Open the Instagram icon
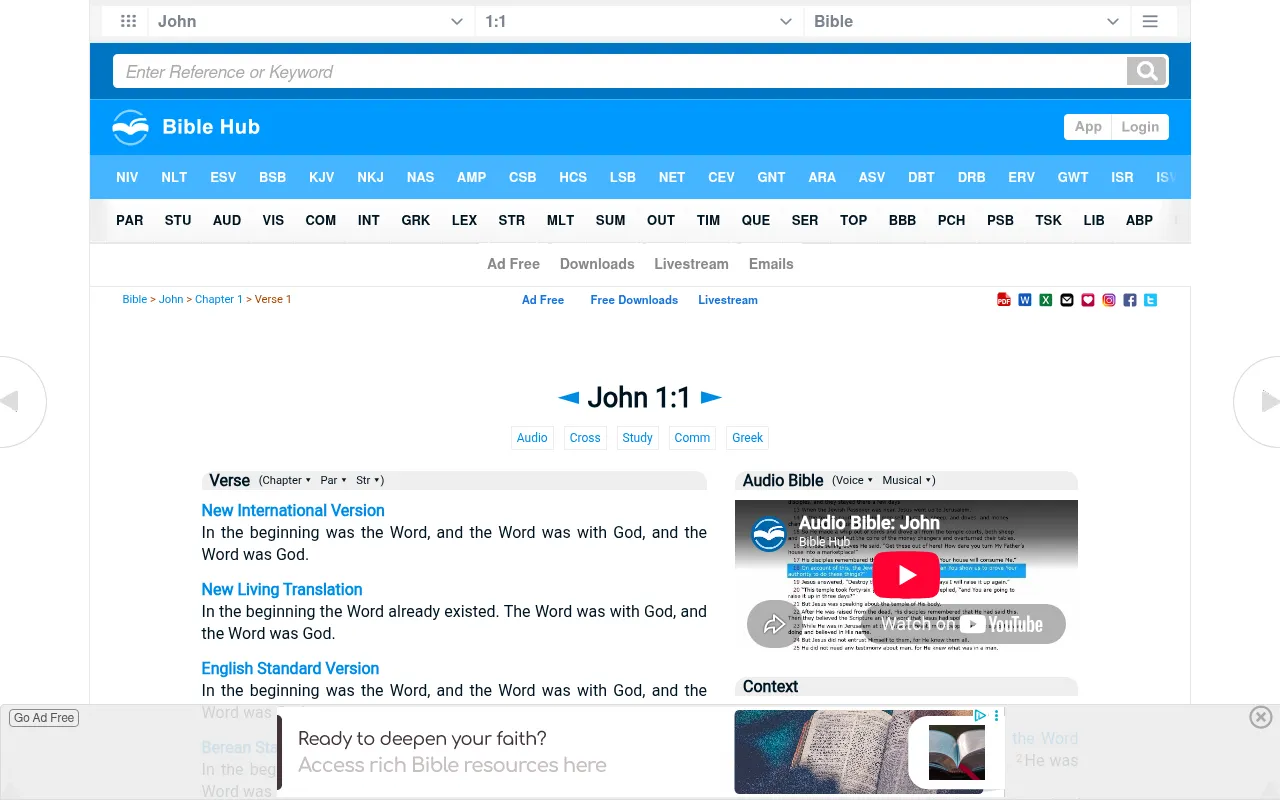The width and height of the screenshot is (1280, 800). [x=1109, y=300]
